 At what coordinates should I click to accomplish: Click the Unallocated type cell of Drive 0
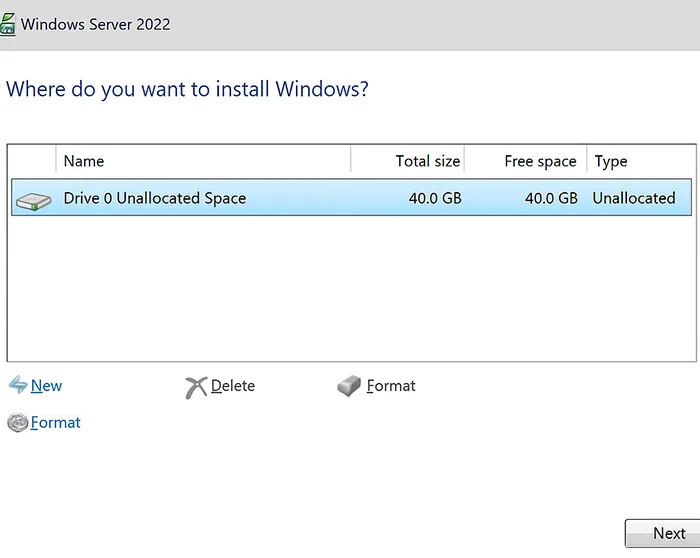click(633, 198)
